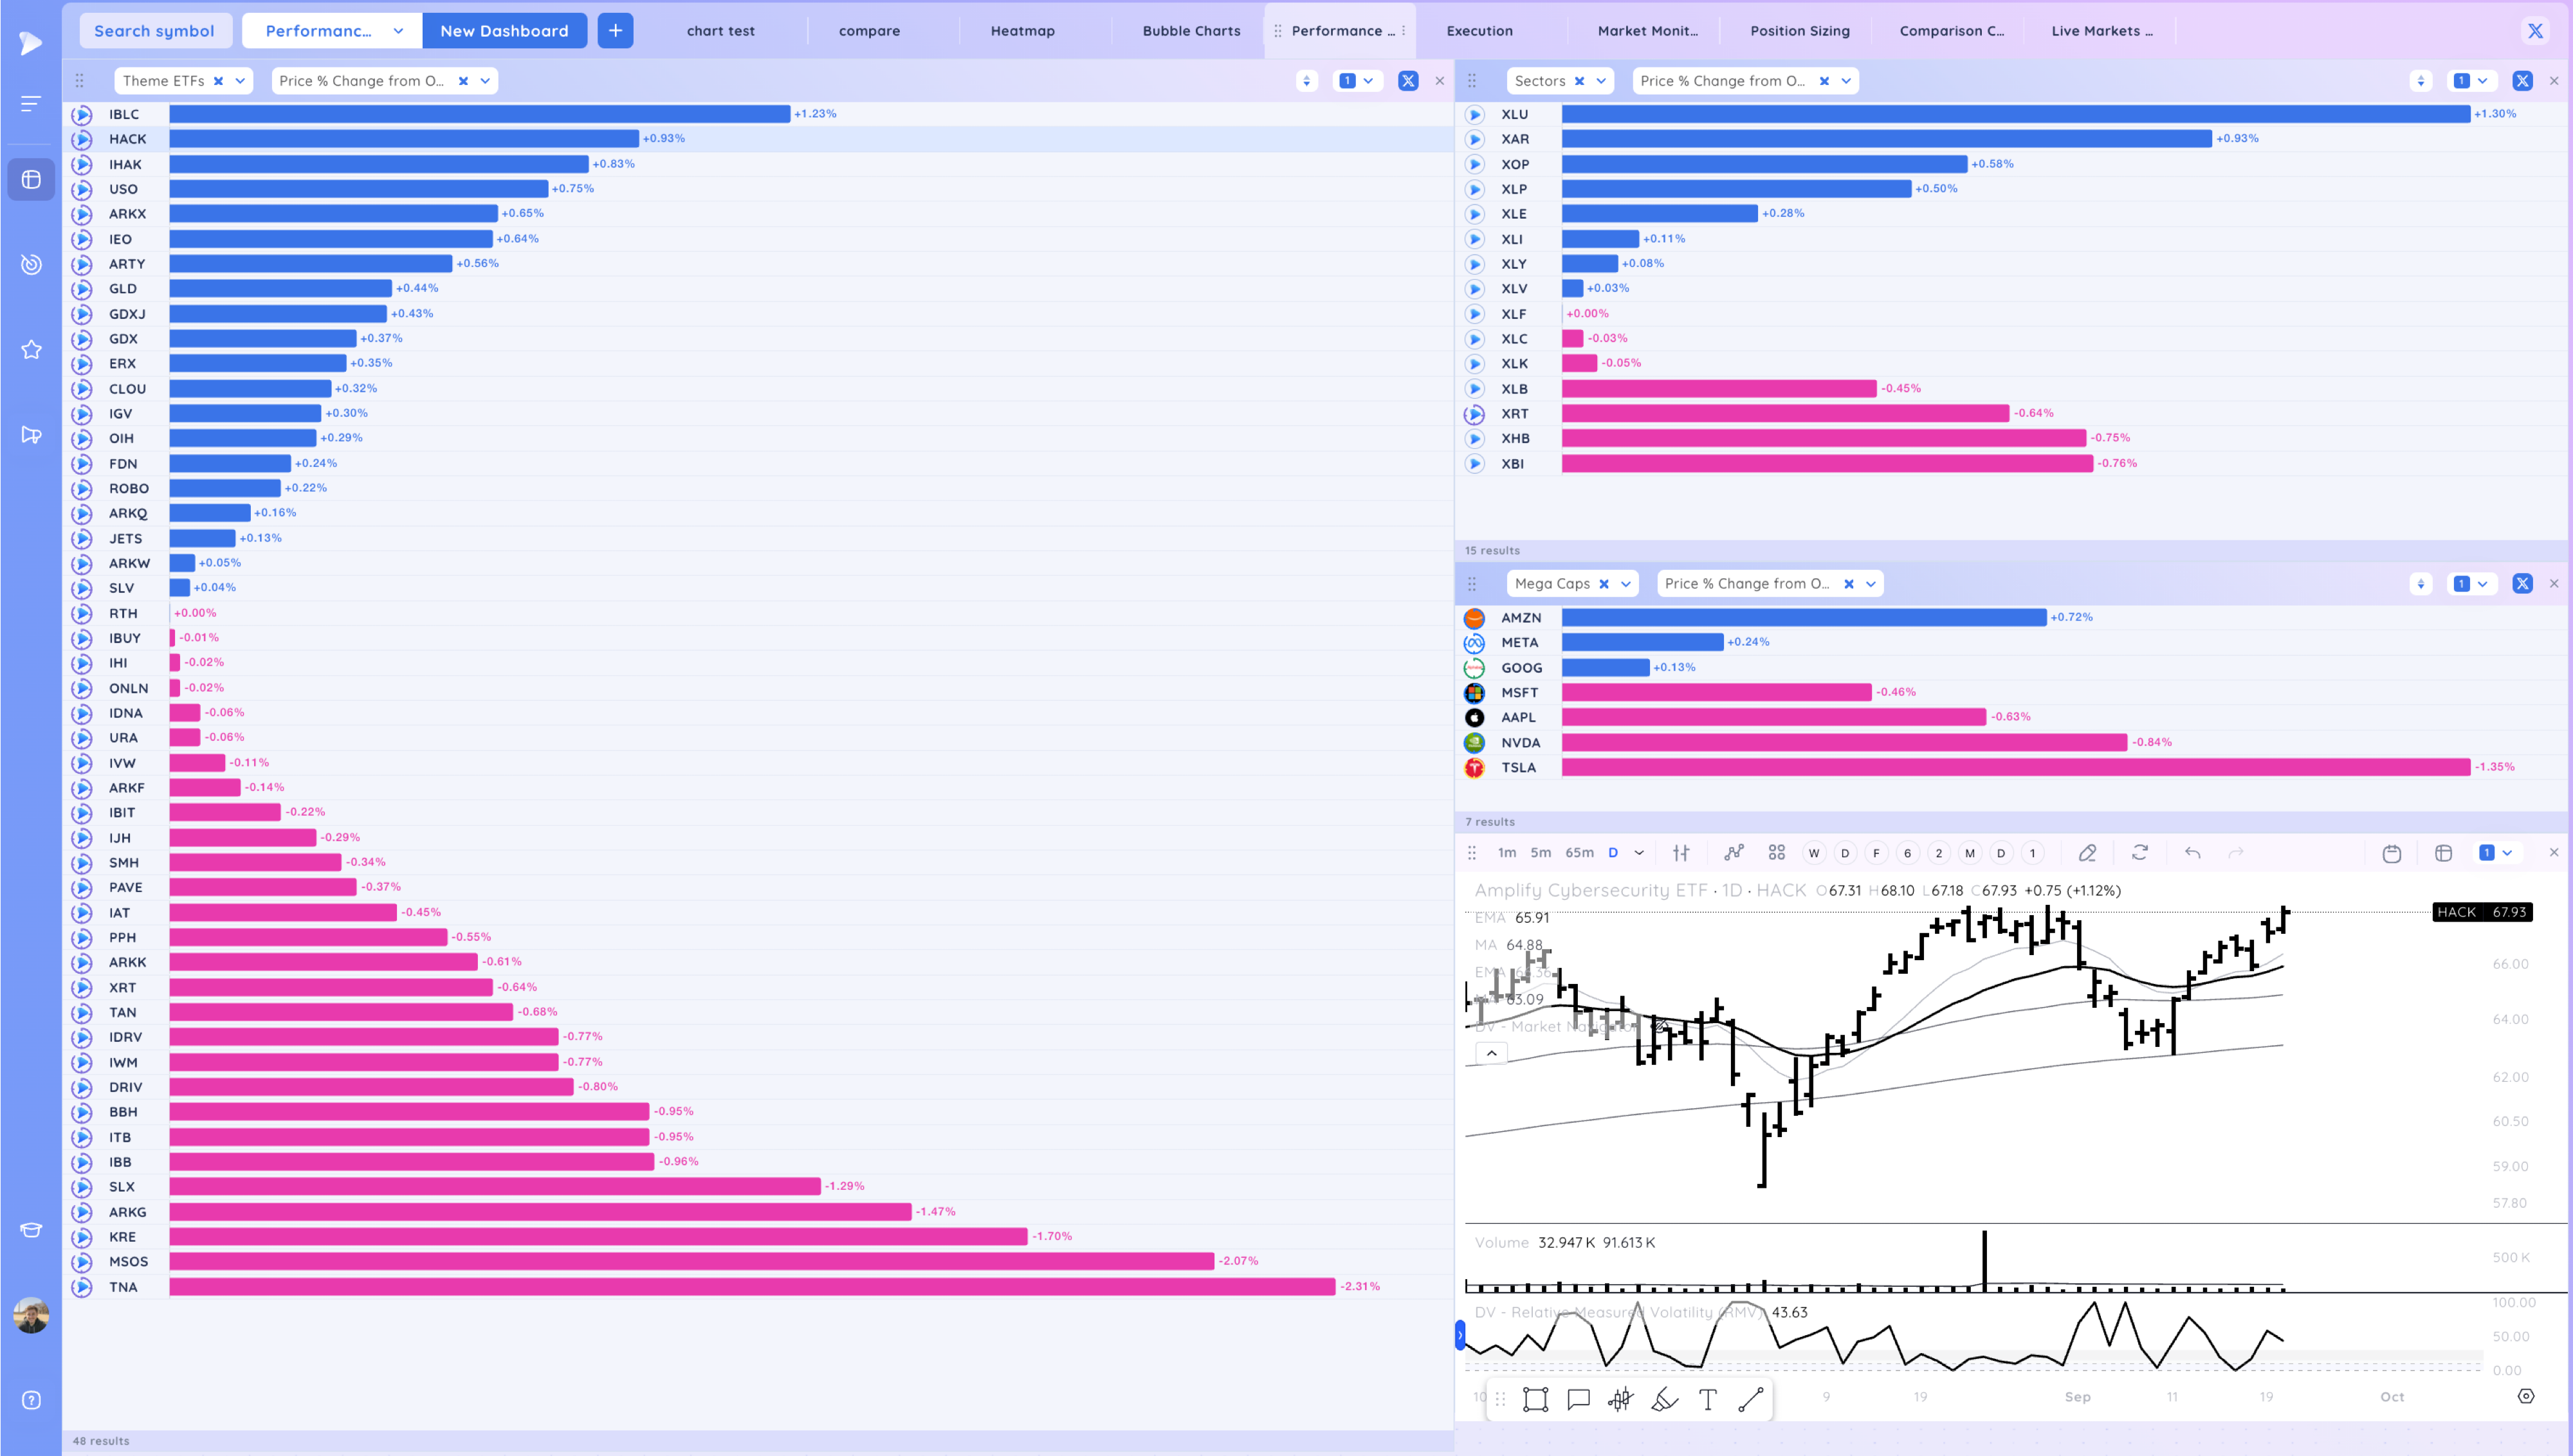This screenshot has width=2573, height=1456.
Task: Toggle the M circle button on chart
Action: tap(1969, 853)
